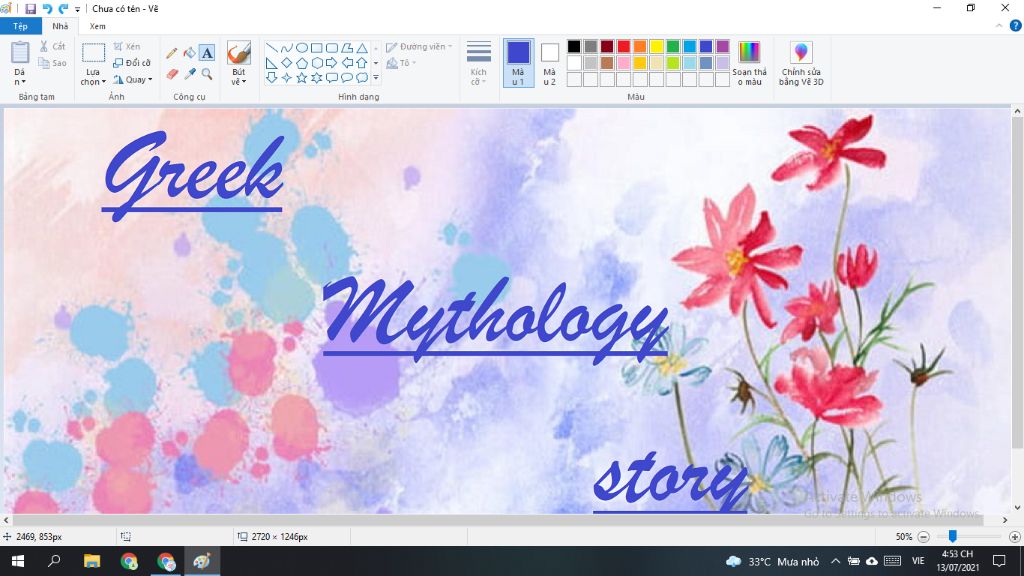This screenshot has width=1024, height=576.
Task: Select the Fill with color bucket tool
Action: tap(189, 53)
